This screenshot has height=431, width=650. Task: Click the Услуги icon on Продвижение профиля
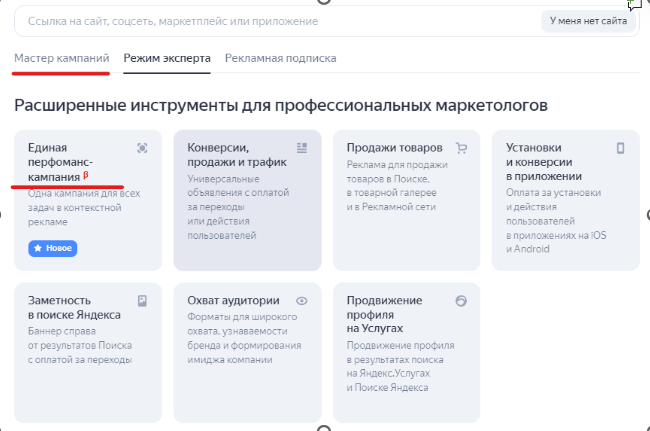461,301
